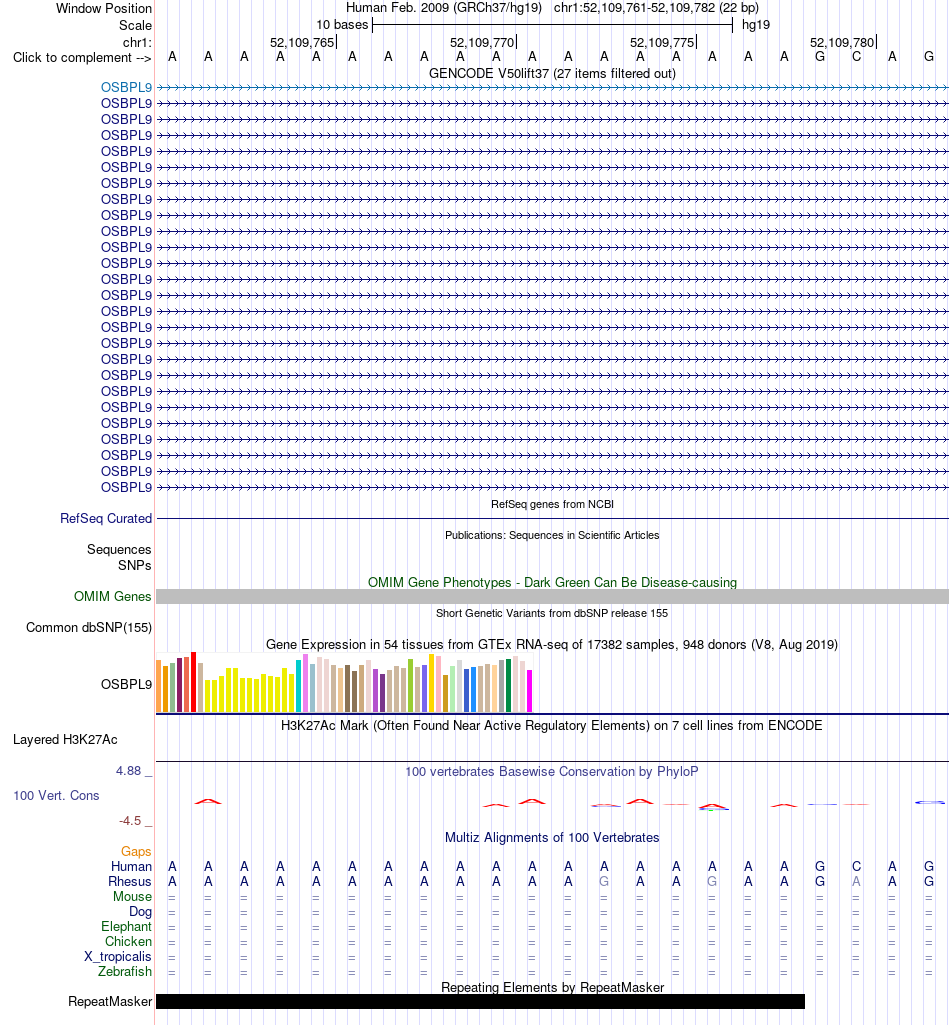Click the orange Gaps label

pyautogui.click(x=136, y=851)
